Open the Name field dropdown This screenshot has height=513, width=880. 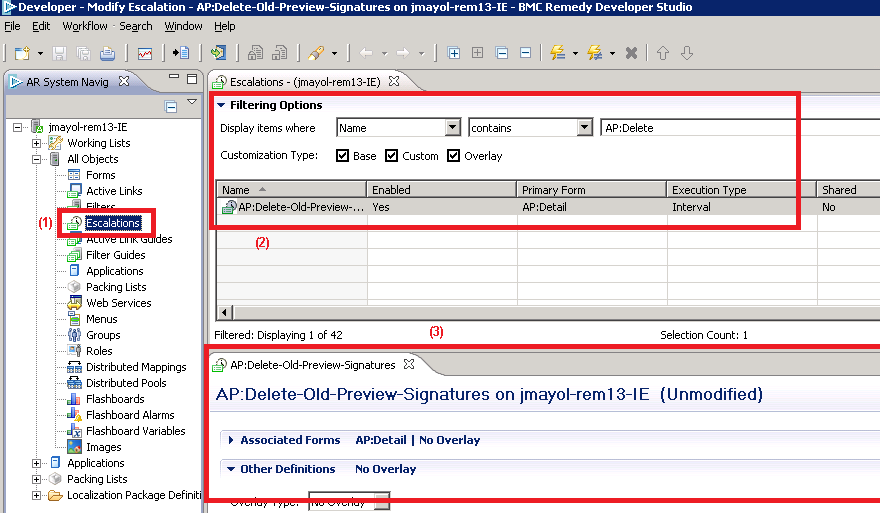(x=452, y=127)
